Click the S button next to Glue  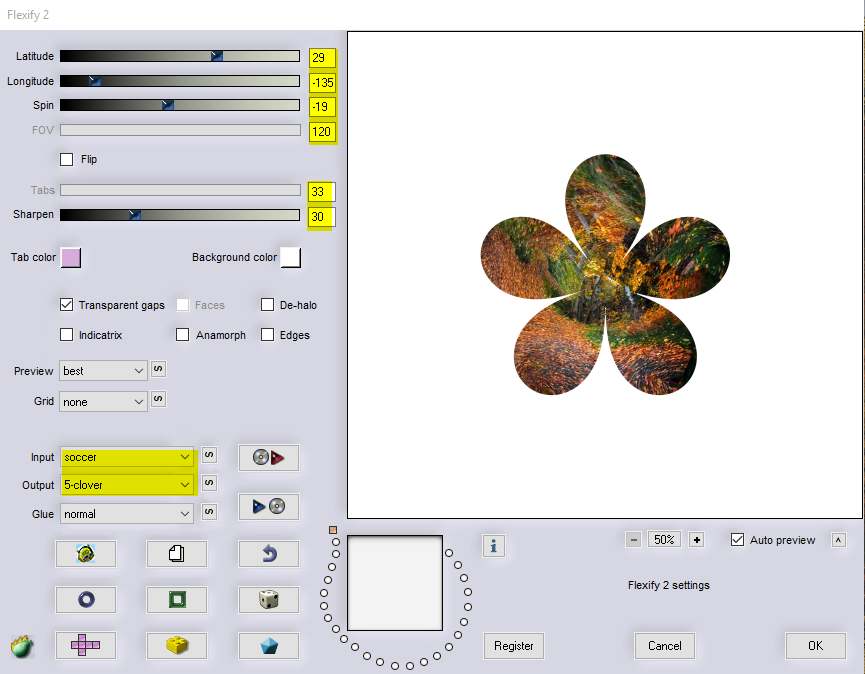[x=209, y=512]
